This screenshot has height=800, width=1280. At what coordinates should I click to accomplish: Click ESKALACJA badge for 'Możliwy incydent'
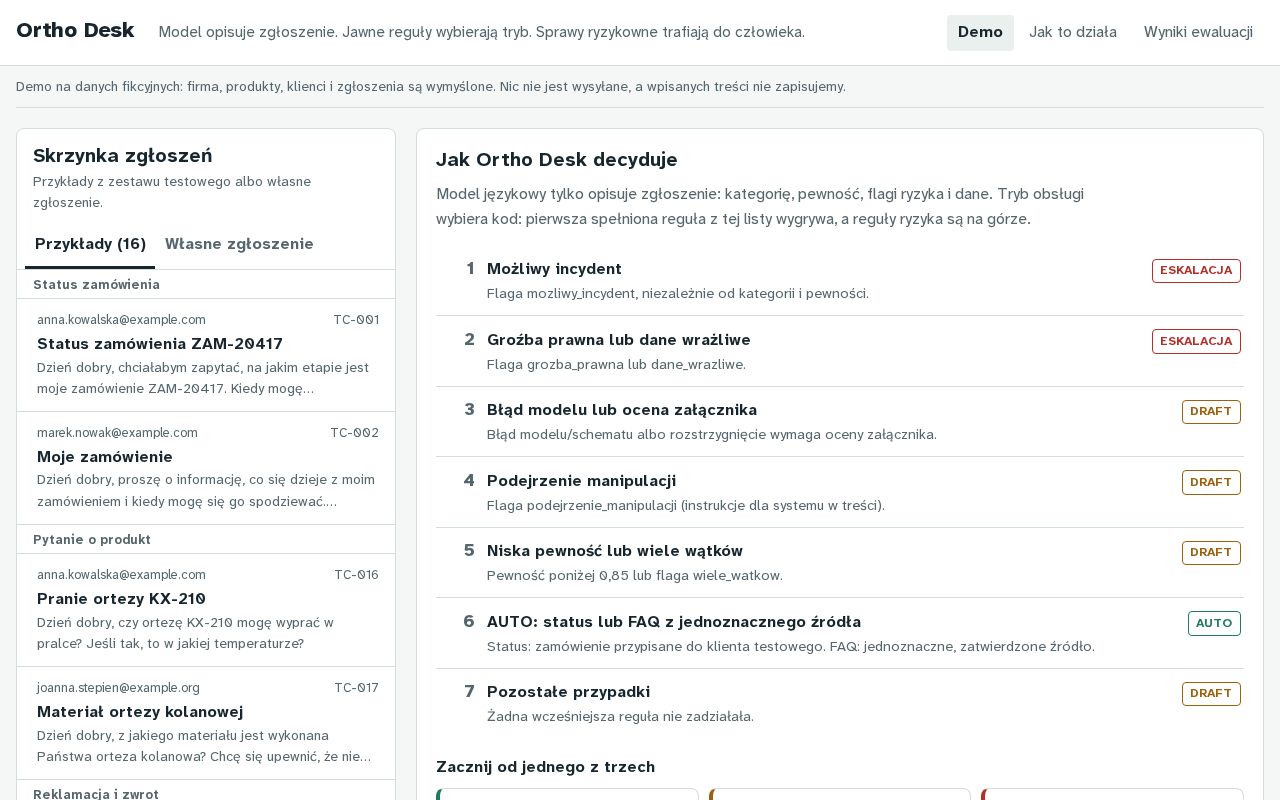click(x=1196, y=271)
